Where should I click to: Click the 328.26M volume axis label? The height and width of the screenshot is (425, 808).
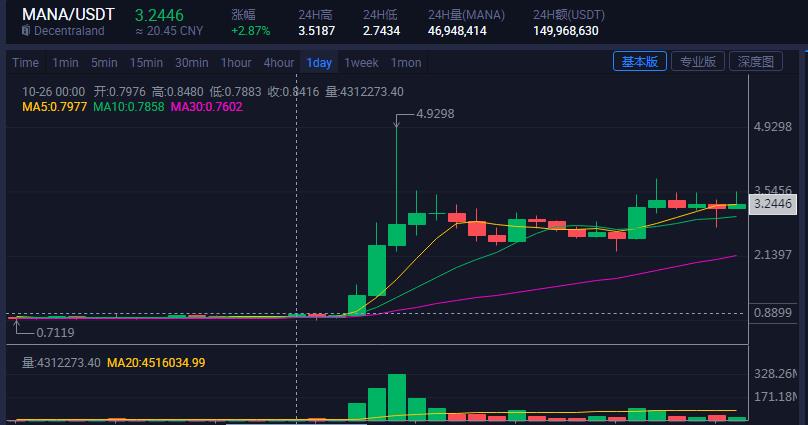pyautogui.click(x=776, y=373)
